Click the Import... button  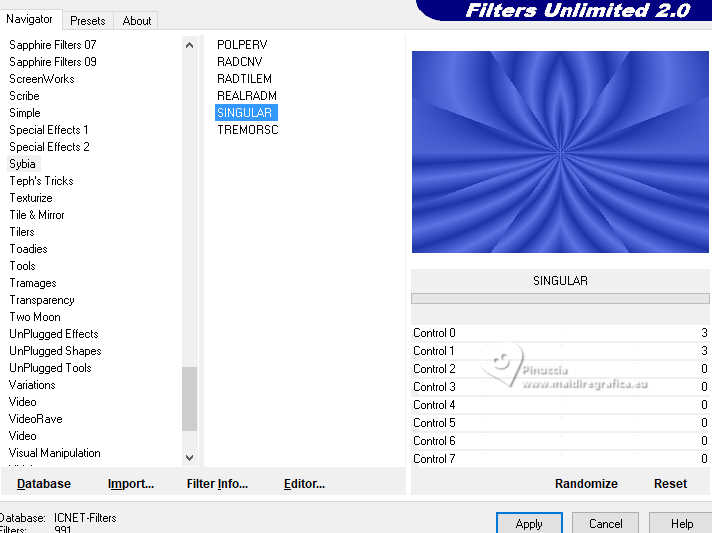click(x=131, y=484)
